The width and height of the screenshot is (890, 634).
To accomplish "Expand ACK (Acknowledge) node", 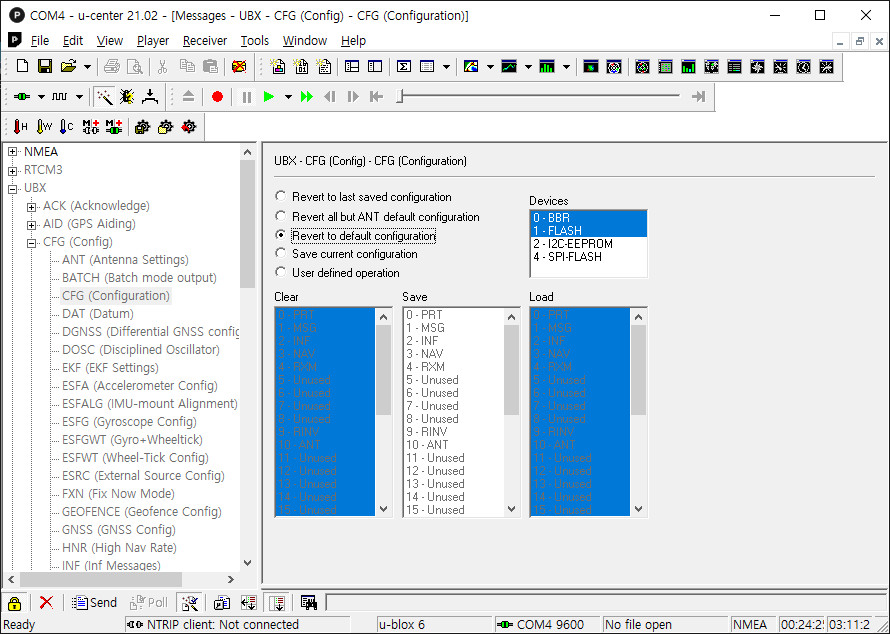I will [x=32, y=207].
